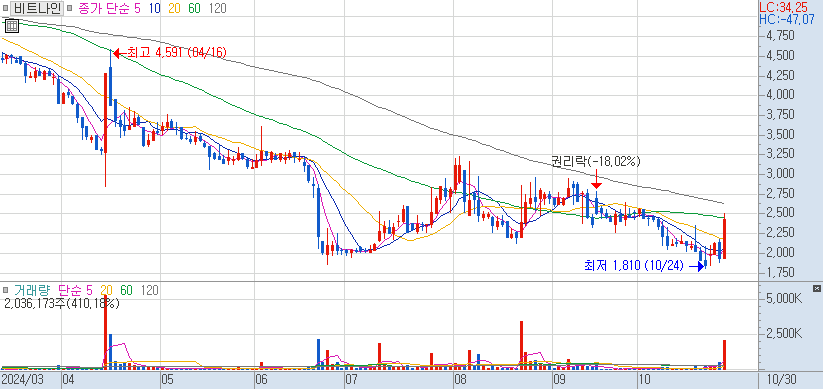Click the 05 month date axis label
Image resolution: width=823 pixels, height=389 pixels.
click(167, 379)
